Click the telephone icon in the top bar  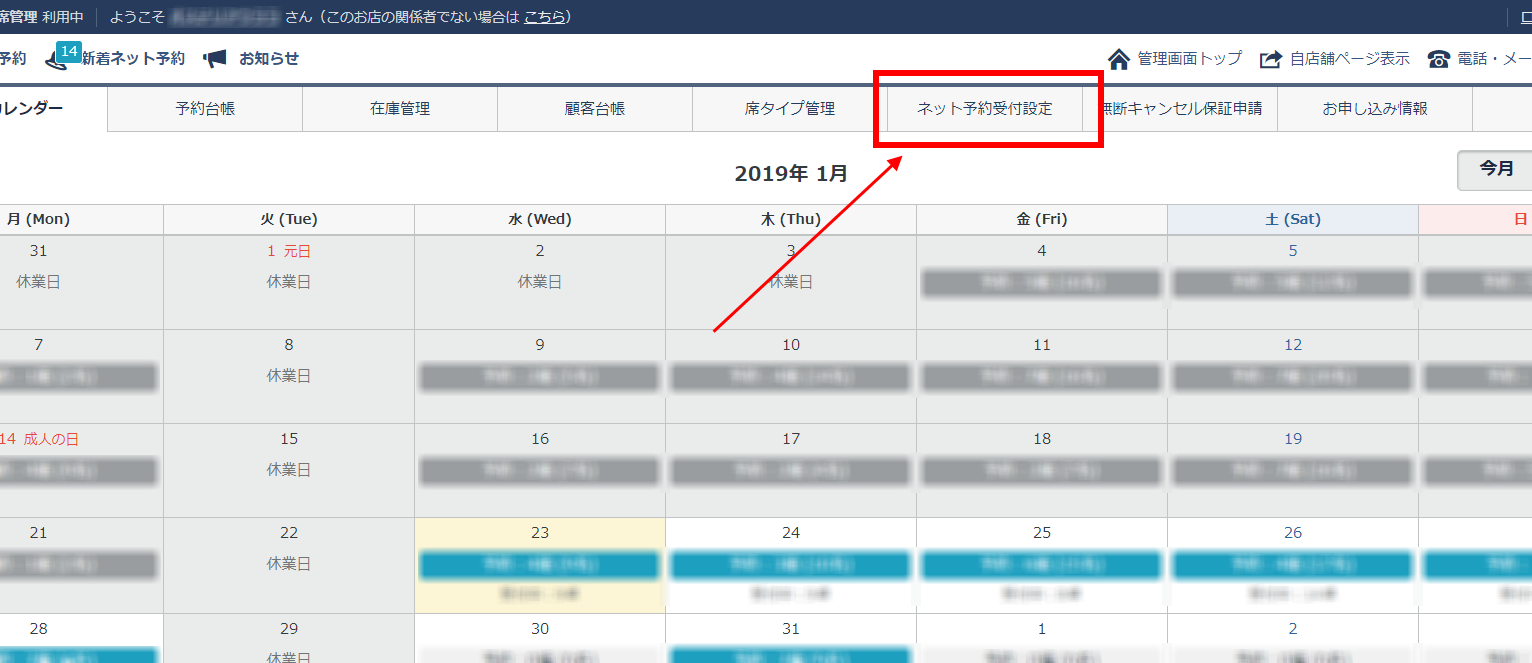[x=1439, y=59]
